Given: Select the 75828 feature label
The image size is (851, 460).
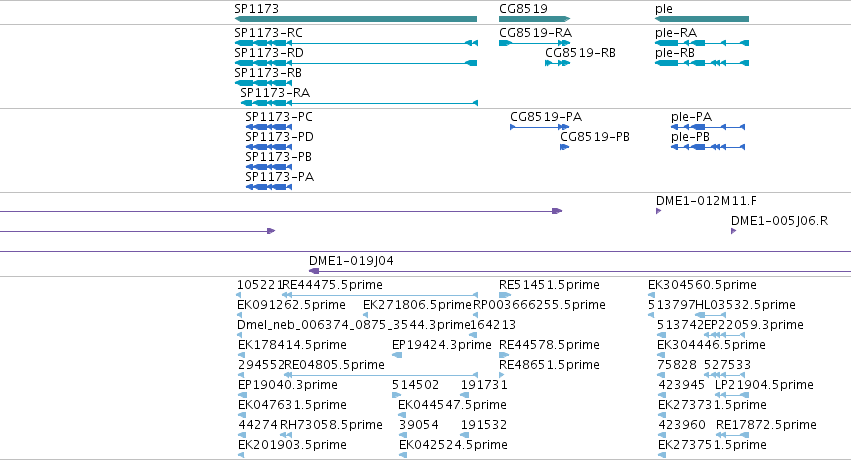Looking at the screenshot, I should point(677,365).
